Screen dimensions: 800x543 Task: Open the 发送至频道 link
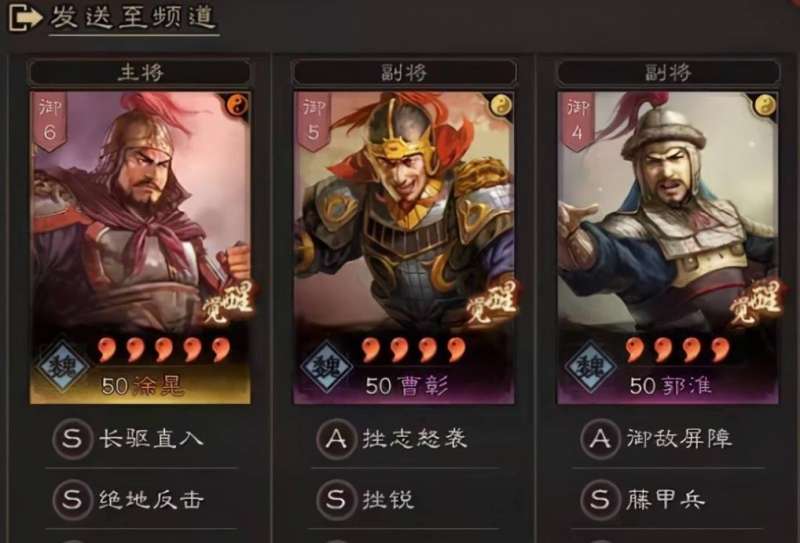click(x=134, y=17)
